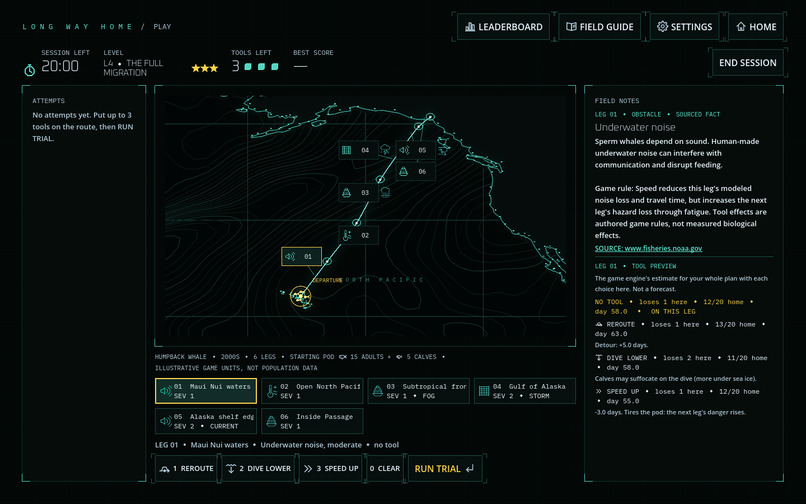
Task: Click the enter arrow icon on Run Trial
Action: point(469,469)
